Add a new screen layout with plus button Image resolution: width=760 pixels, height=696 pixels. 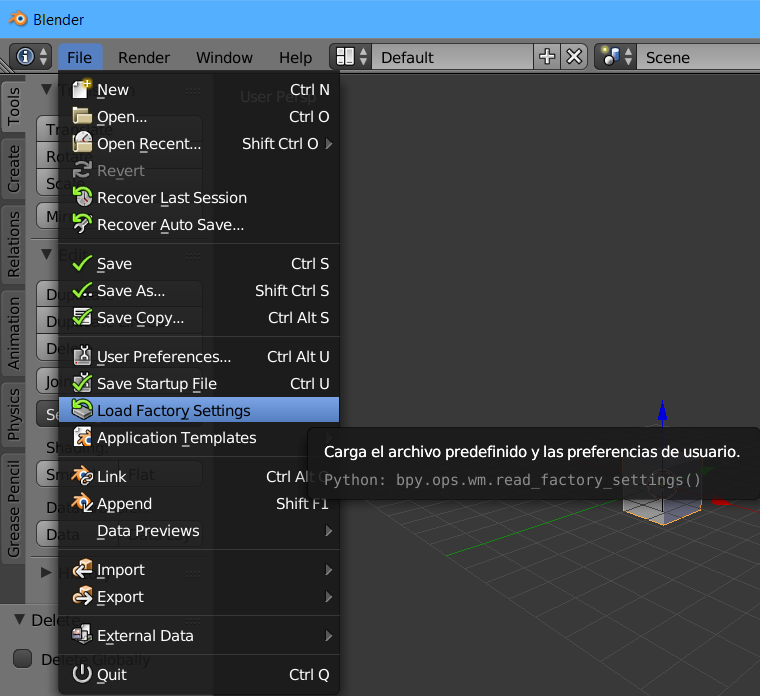pyautogui.click(x=547, y=57)
